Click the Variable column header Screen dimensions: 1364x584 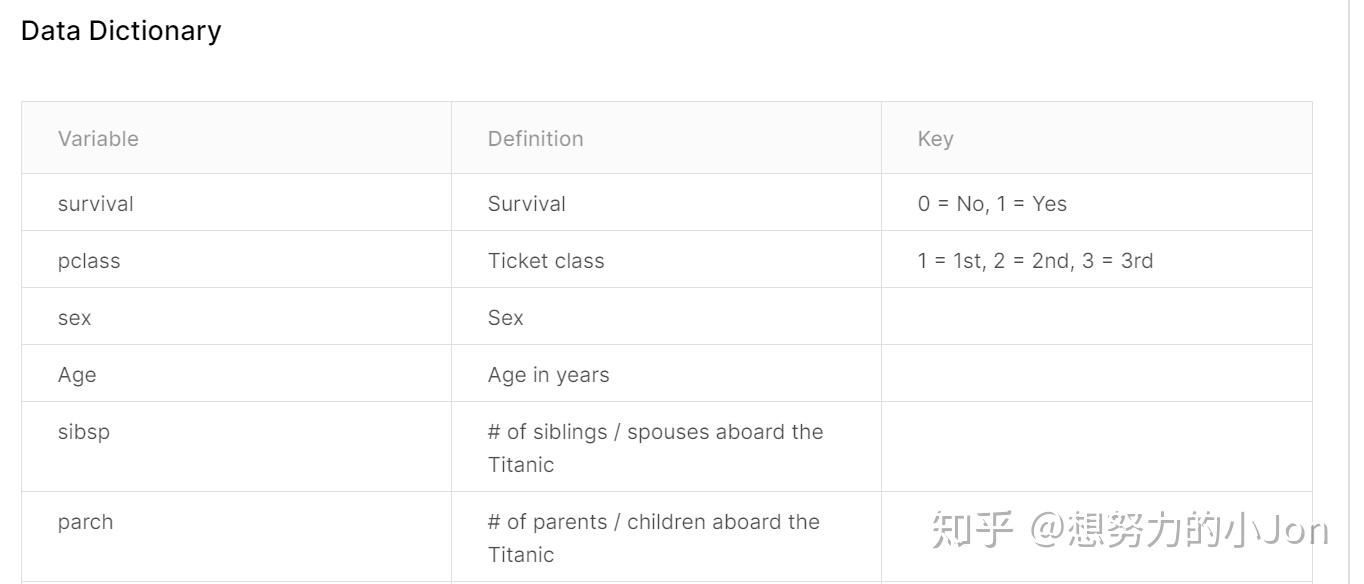[98, 139]
